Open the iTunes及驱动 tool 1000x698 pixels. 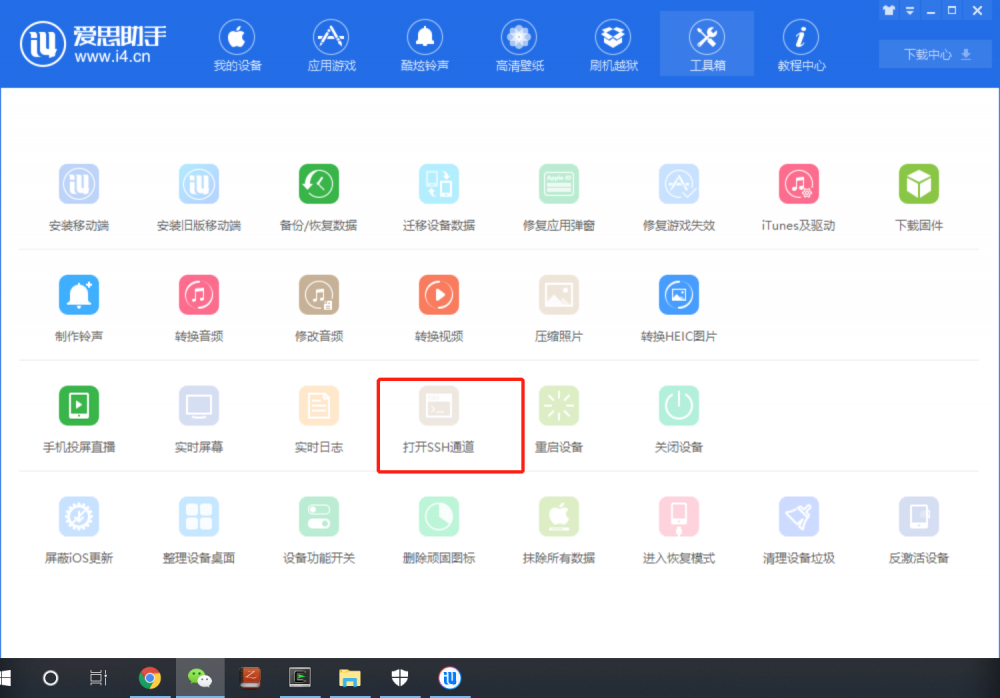pyautogui.click(x=798, y=185)
